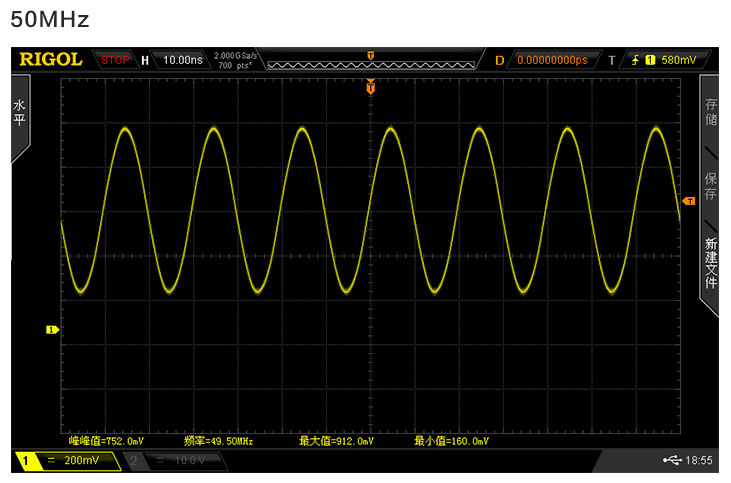
Task: Click the orange trigger position marker at top of grid
Action: click(371, 88)
